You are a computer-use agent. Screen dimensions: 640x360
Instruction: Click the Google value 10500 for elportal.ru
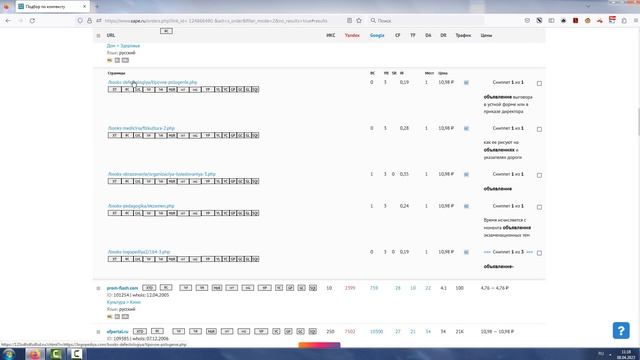point(376,332)
